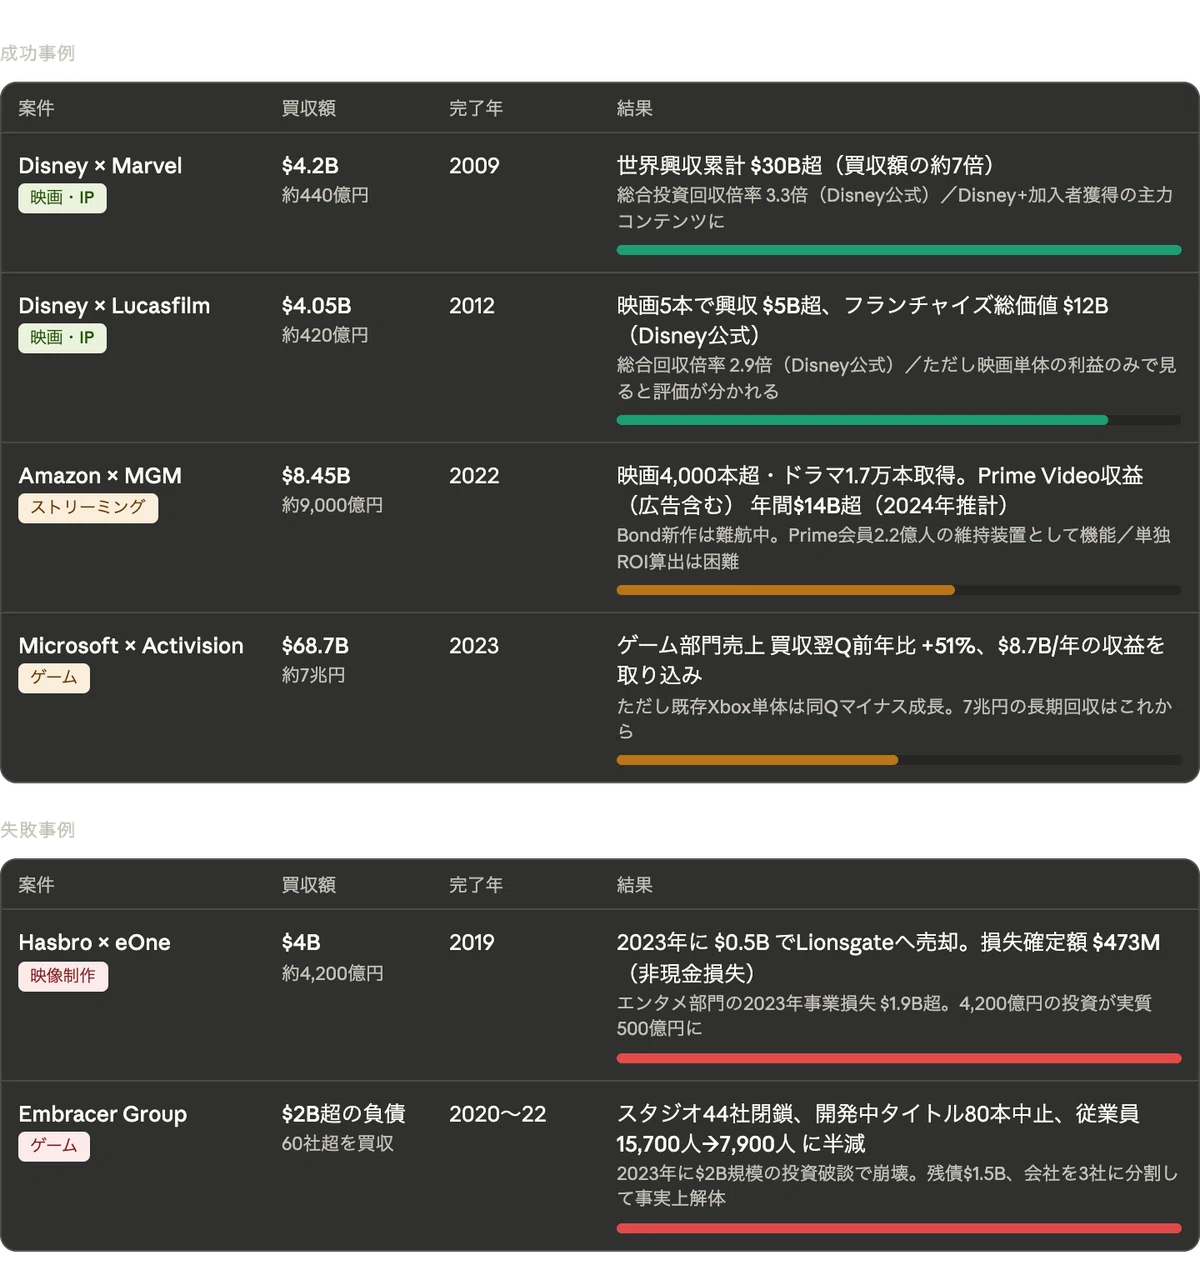
Task: Click the red progress bar in Embracer Group row
Action: tap(899, 1228)
